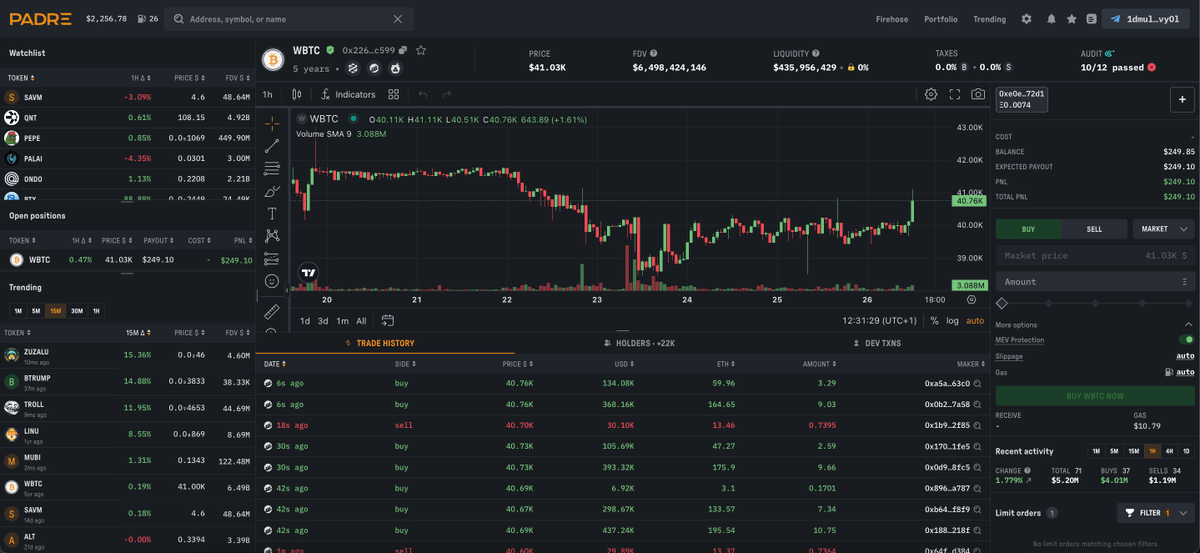
Task: Change candlestick chart style
Action: pyautogui.click(x=297, y=94)
